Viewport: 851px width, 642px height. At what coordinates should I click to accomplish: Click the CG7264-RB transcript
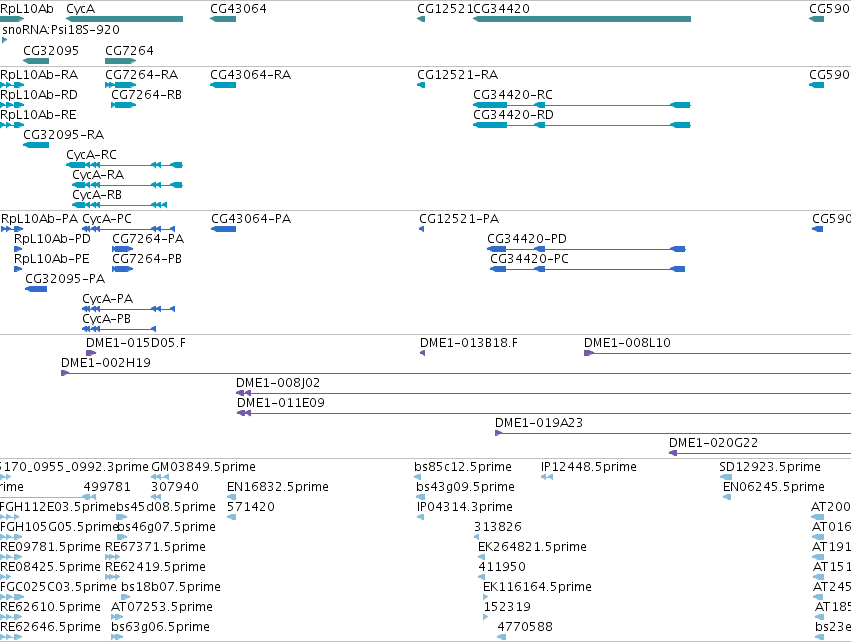[123, 105]
